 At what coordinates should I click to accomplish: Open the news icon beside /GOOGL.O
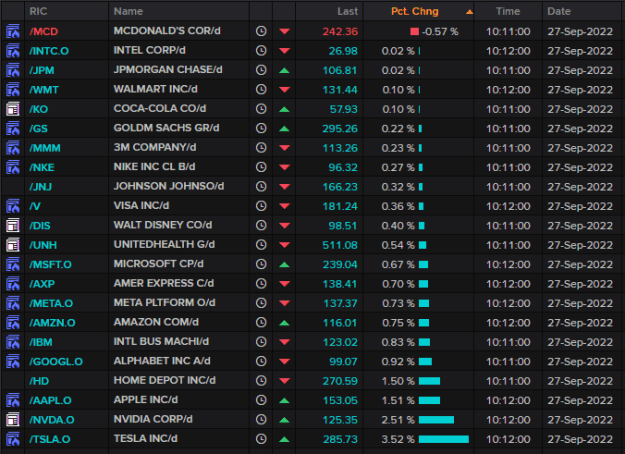click(x=13, y=362)
